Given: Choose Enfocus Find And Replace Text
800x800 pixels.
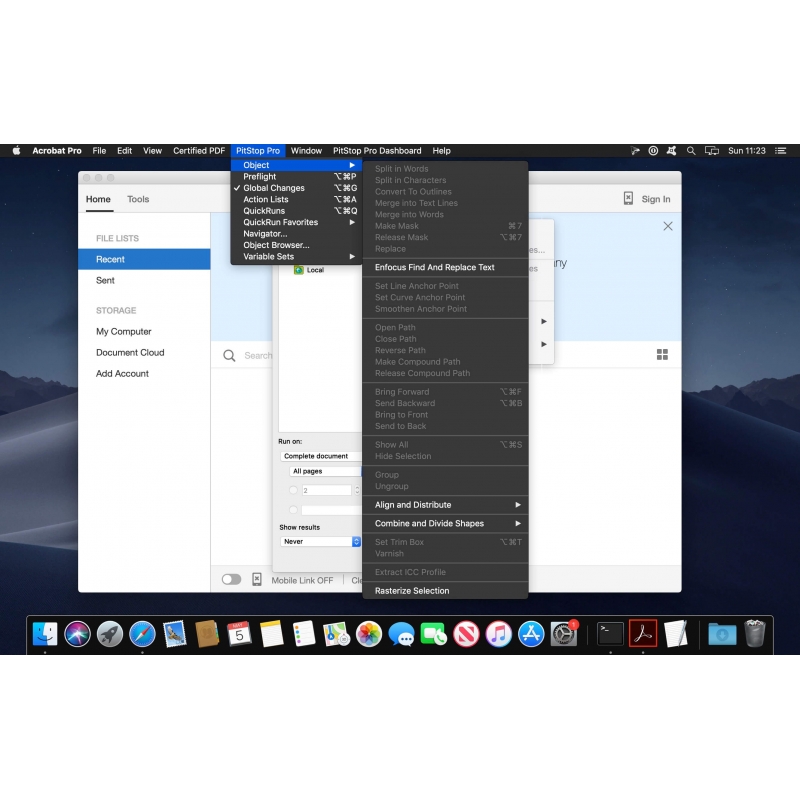Looking at the screenshot, I should tap(445, 267).
